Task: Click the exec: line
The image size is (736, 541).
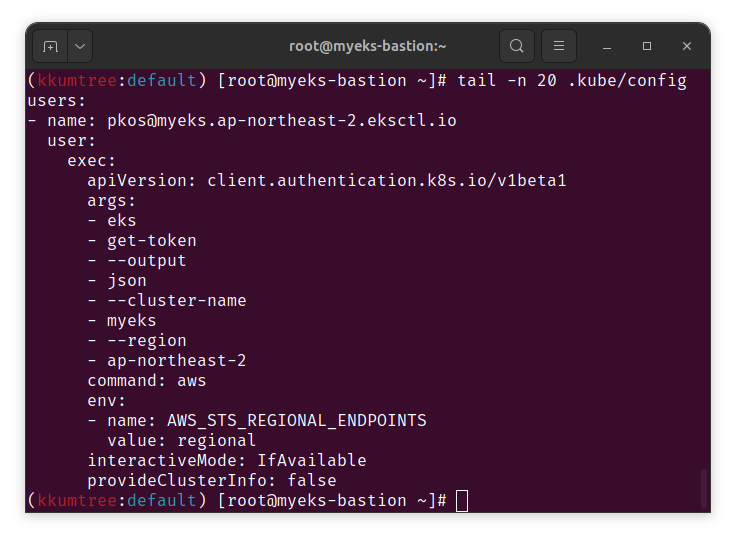Action: [92, 161]
